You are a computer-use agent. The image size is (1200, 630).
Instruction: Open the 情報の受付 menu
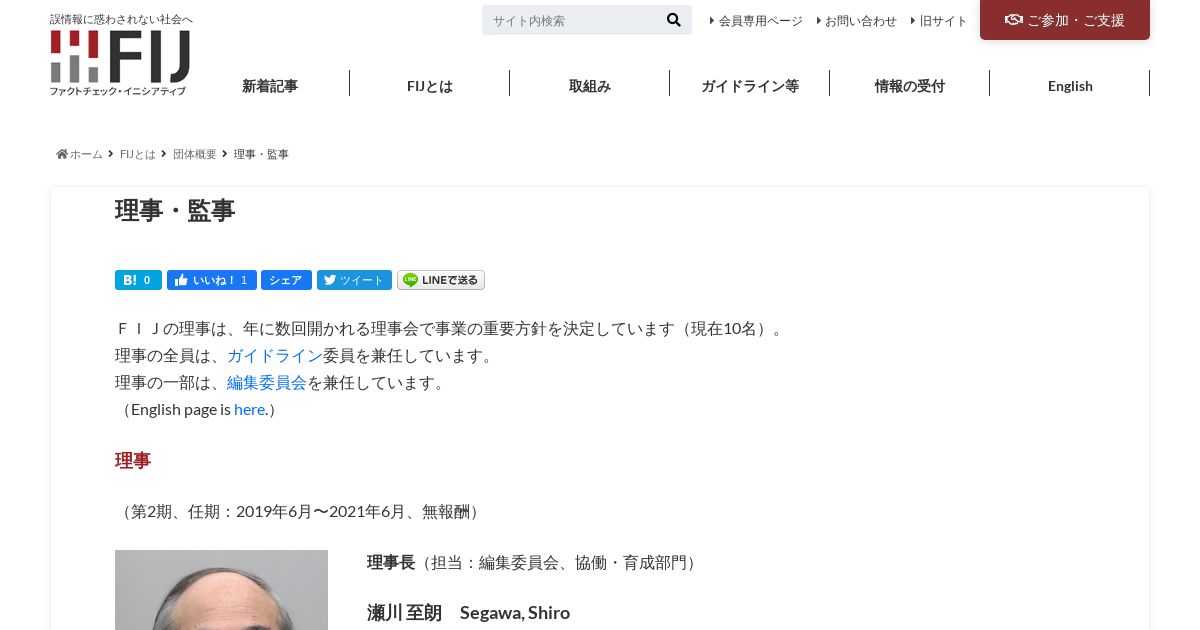pyautogui.click(x=910, y=86)
